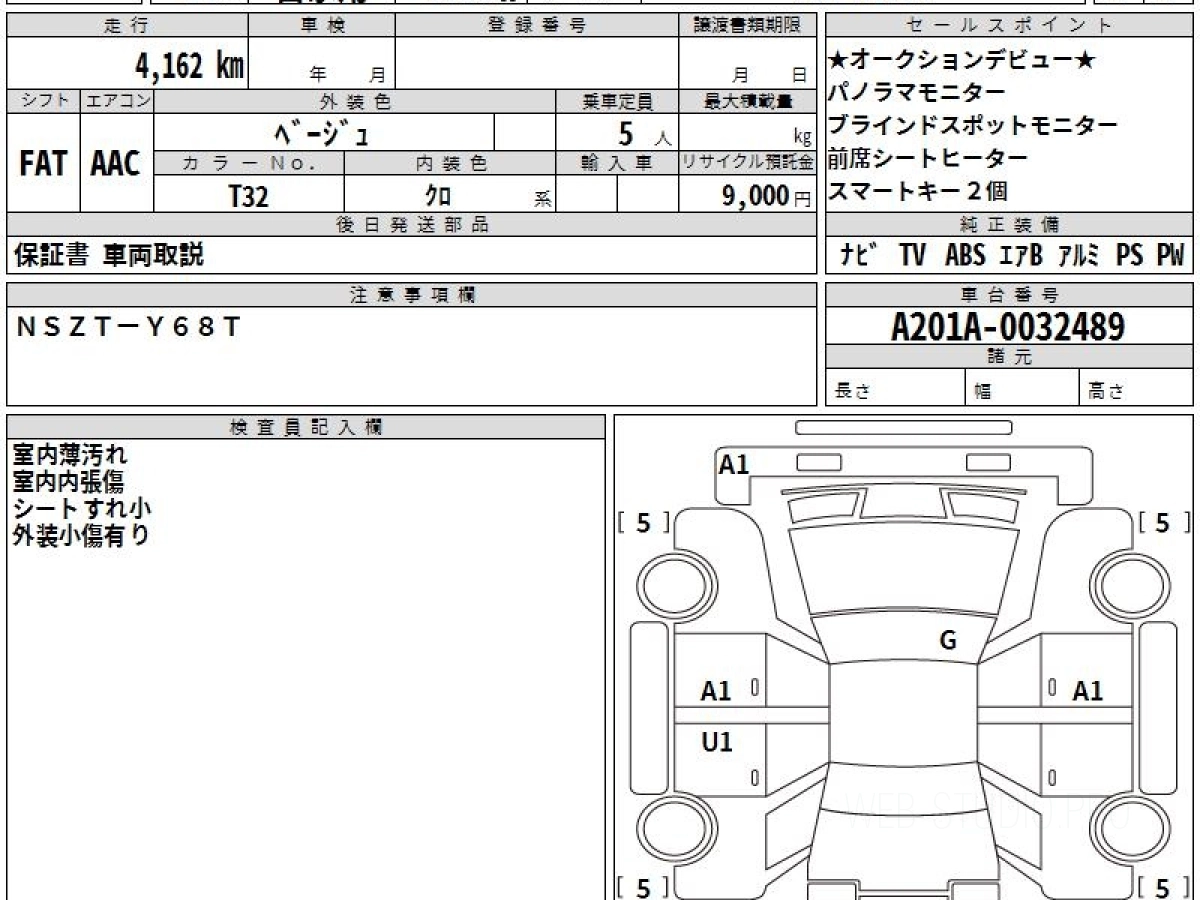Click the 外装色 header cell
Image resolution: width=1200 pixels, height=900 pixels.
[355, 101]
